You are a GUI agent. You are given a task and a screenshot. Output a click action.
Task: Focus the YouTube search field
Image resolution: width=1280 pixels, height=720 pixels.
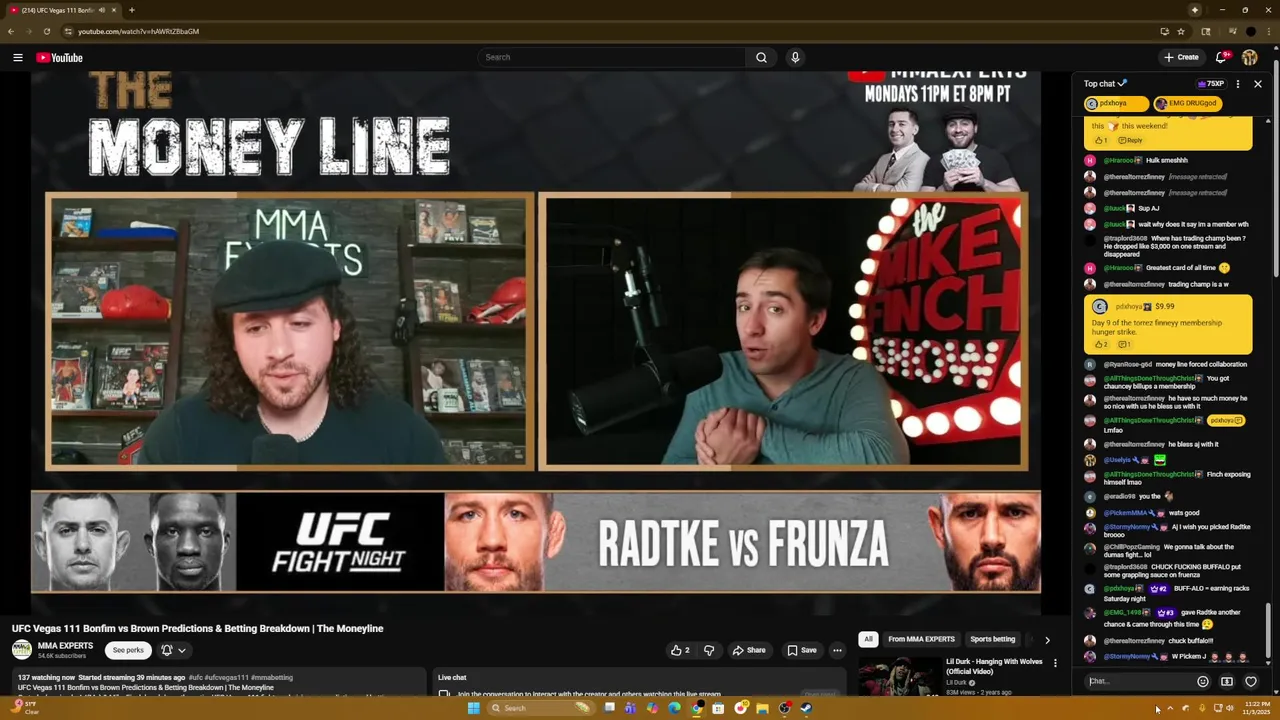(x=611, y=57)
